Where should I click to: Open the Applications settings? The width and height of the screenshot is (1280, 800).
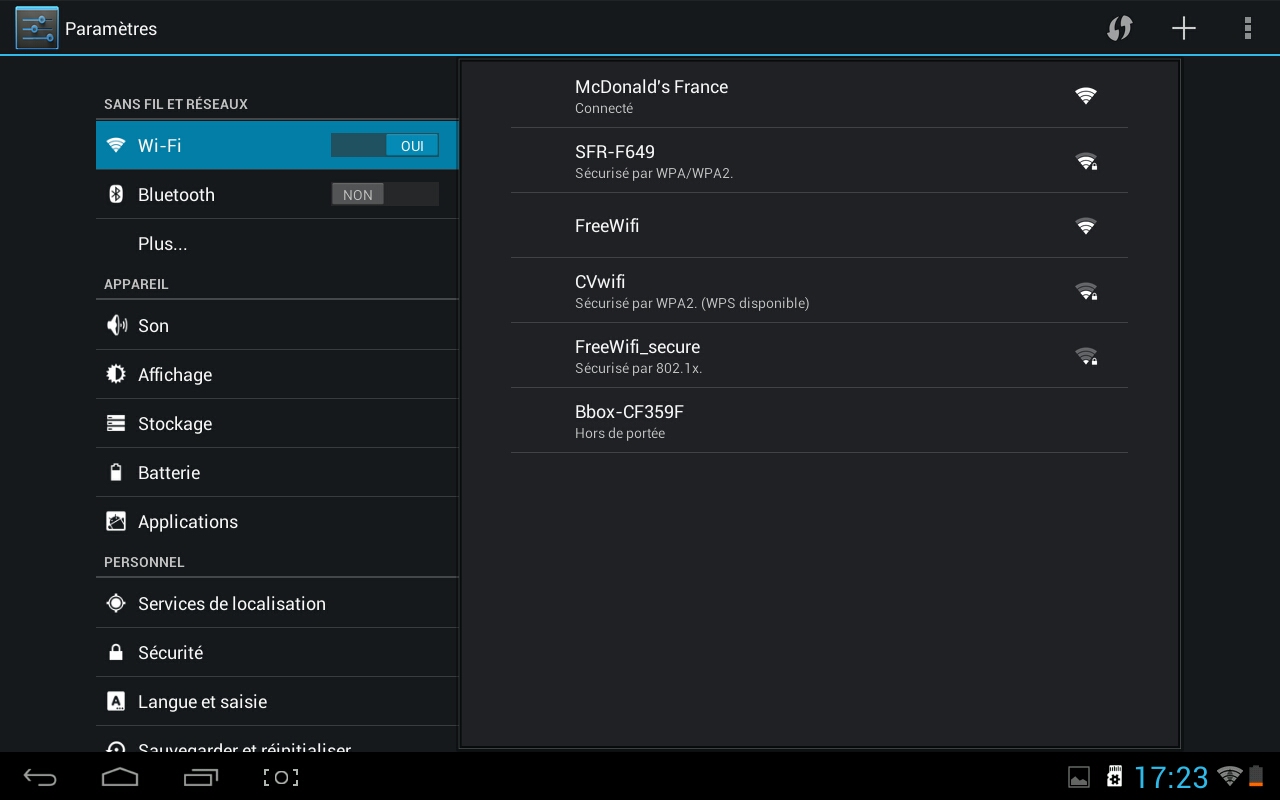(277, 521)
